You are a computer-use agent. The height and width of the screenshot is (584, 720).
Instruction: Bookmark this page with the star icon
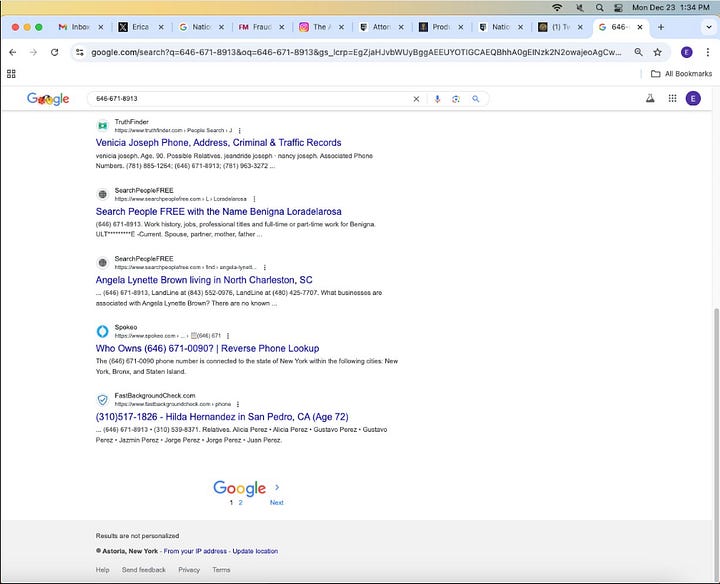coord(658,52)
